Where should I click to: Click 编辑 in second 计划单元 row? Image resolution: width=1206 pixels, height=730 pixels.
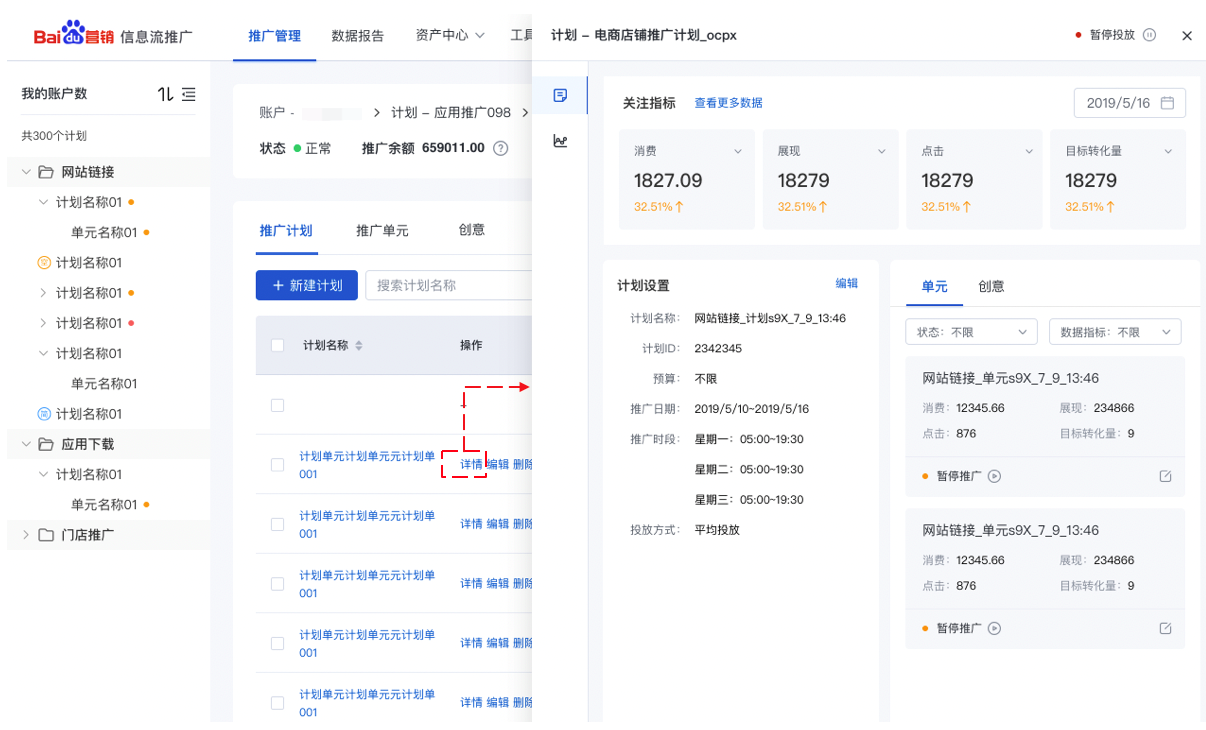pos(497,524)
